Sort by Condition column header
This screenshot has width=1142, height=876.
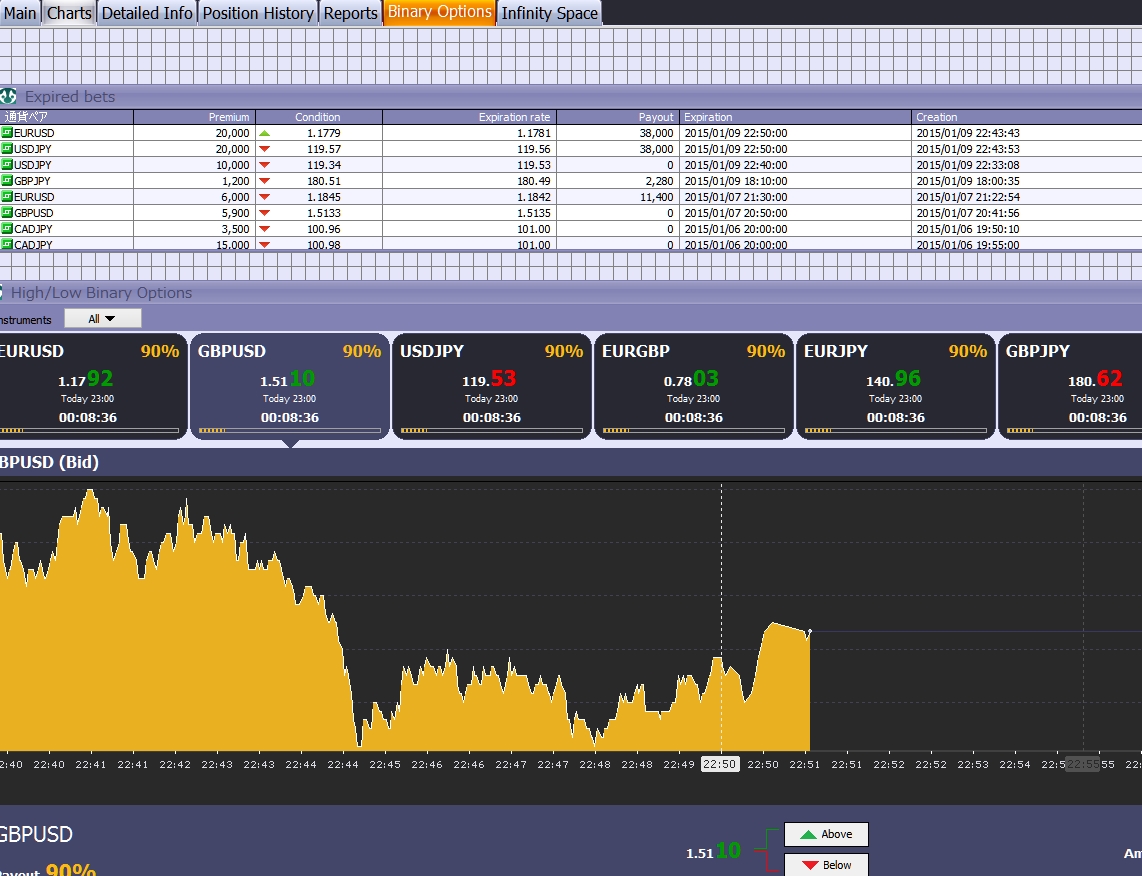coord(319,117)
